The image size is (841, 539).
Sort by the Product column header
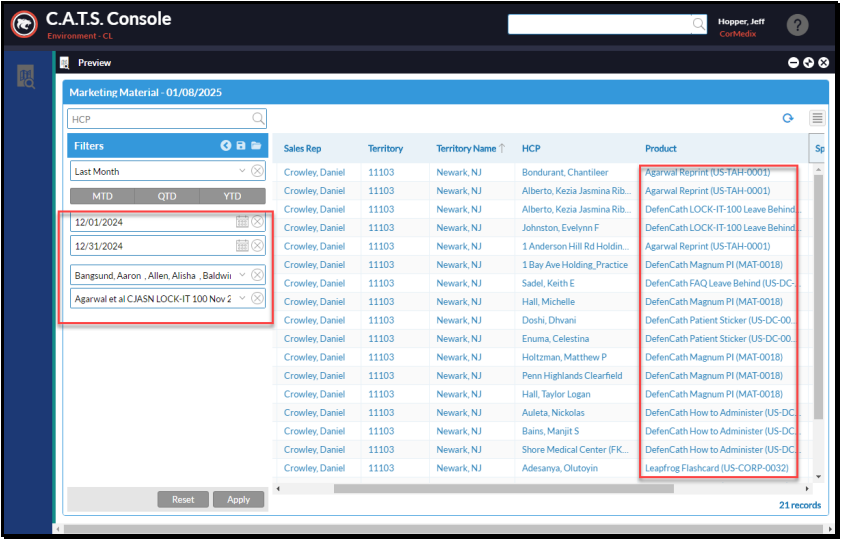point(661,149)
